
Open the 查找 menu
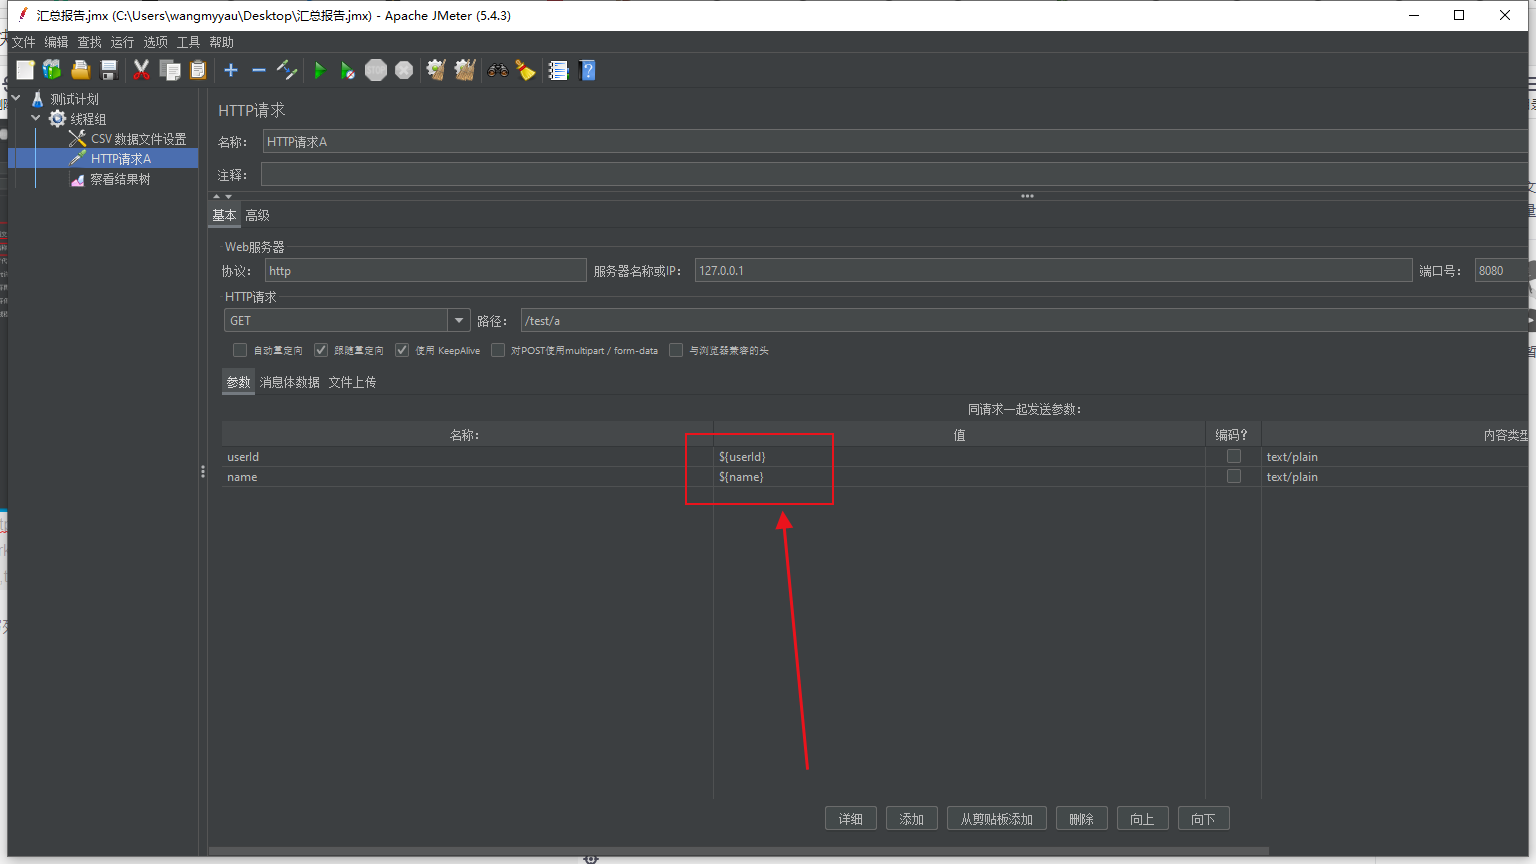coord(89,42)
